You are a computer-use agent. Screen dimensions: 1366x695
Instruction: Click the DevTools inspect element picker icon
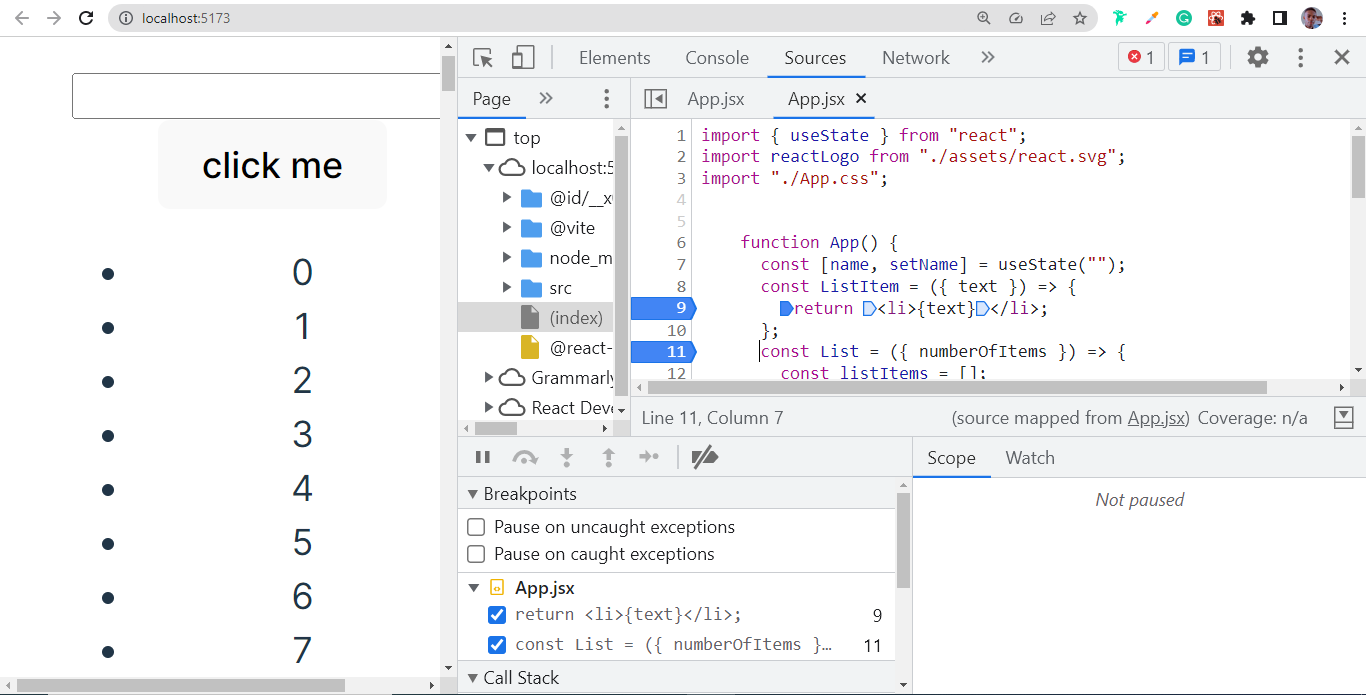483,58
